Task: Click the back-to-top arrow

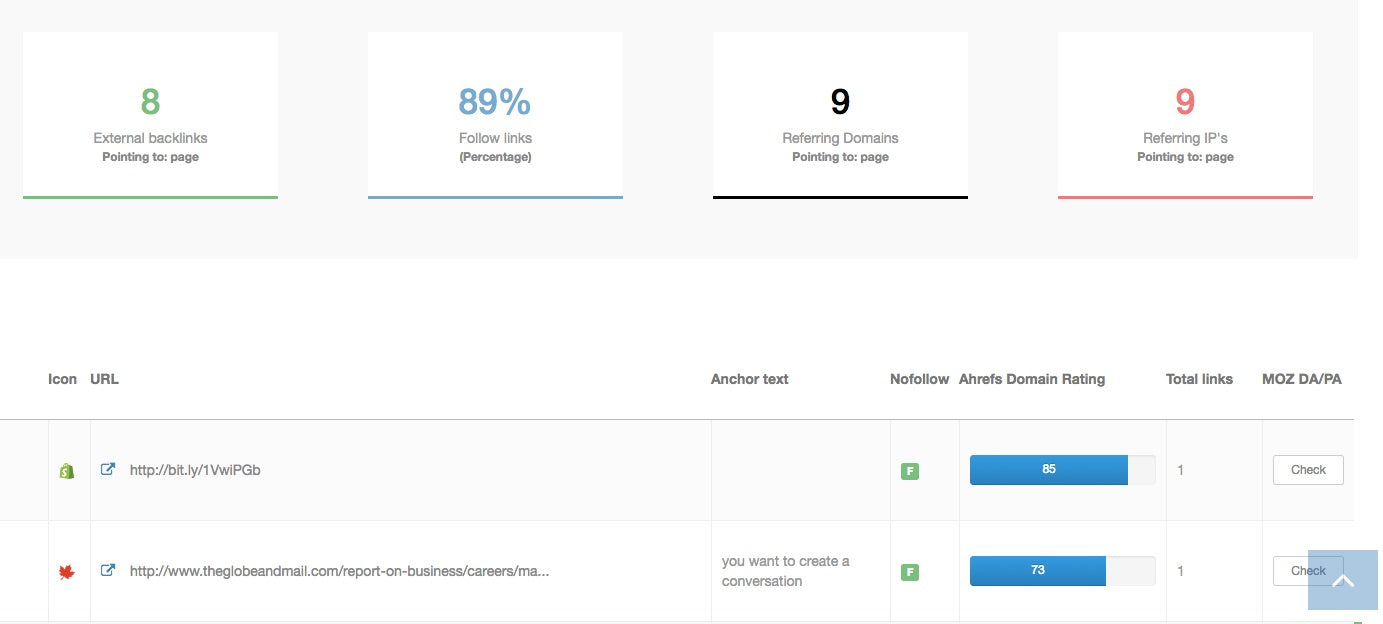Action: coord(1343,580)
